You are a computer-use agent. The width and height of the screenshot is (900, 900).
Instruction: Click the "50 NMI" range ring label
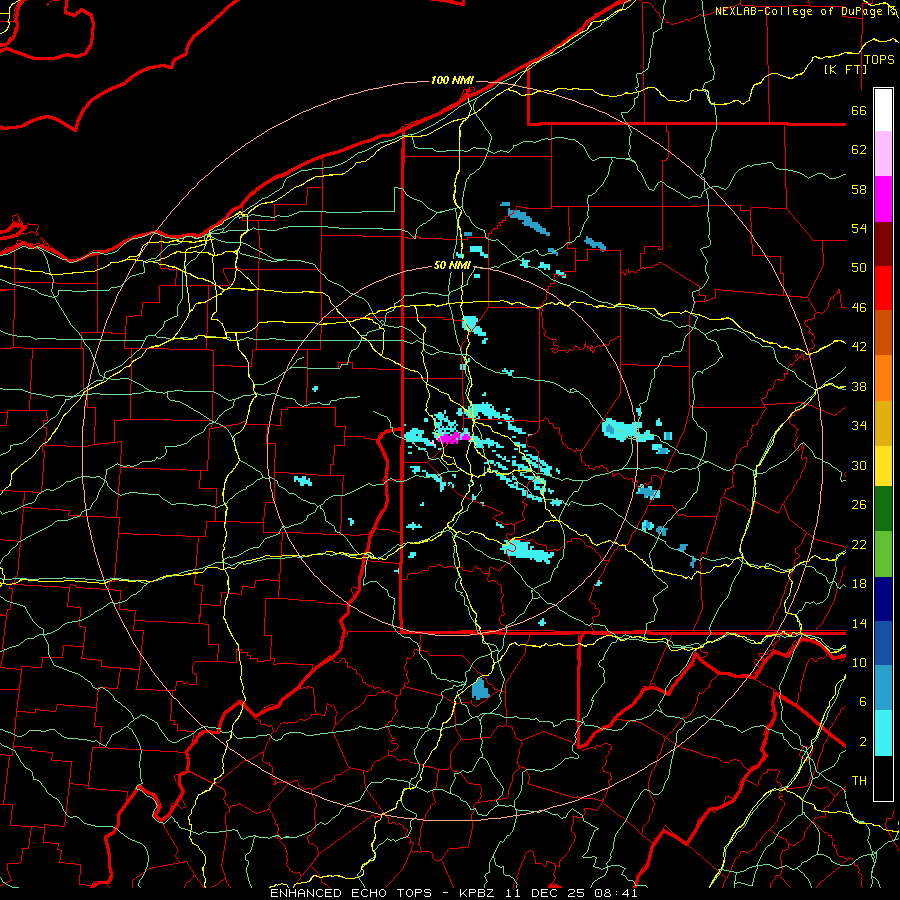[x=452, y=265]
